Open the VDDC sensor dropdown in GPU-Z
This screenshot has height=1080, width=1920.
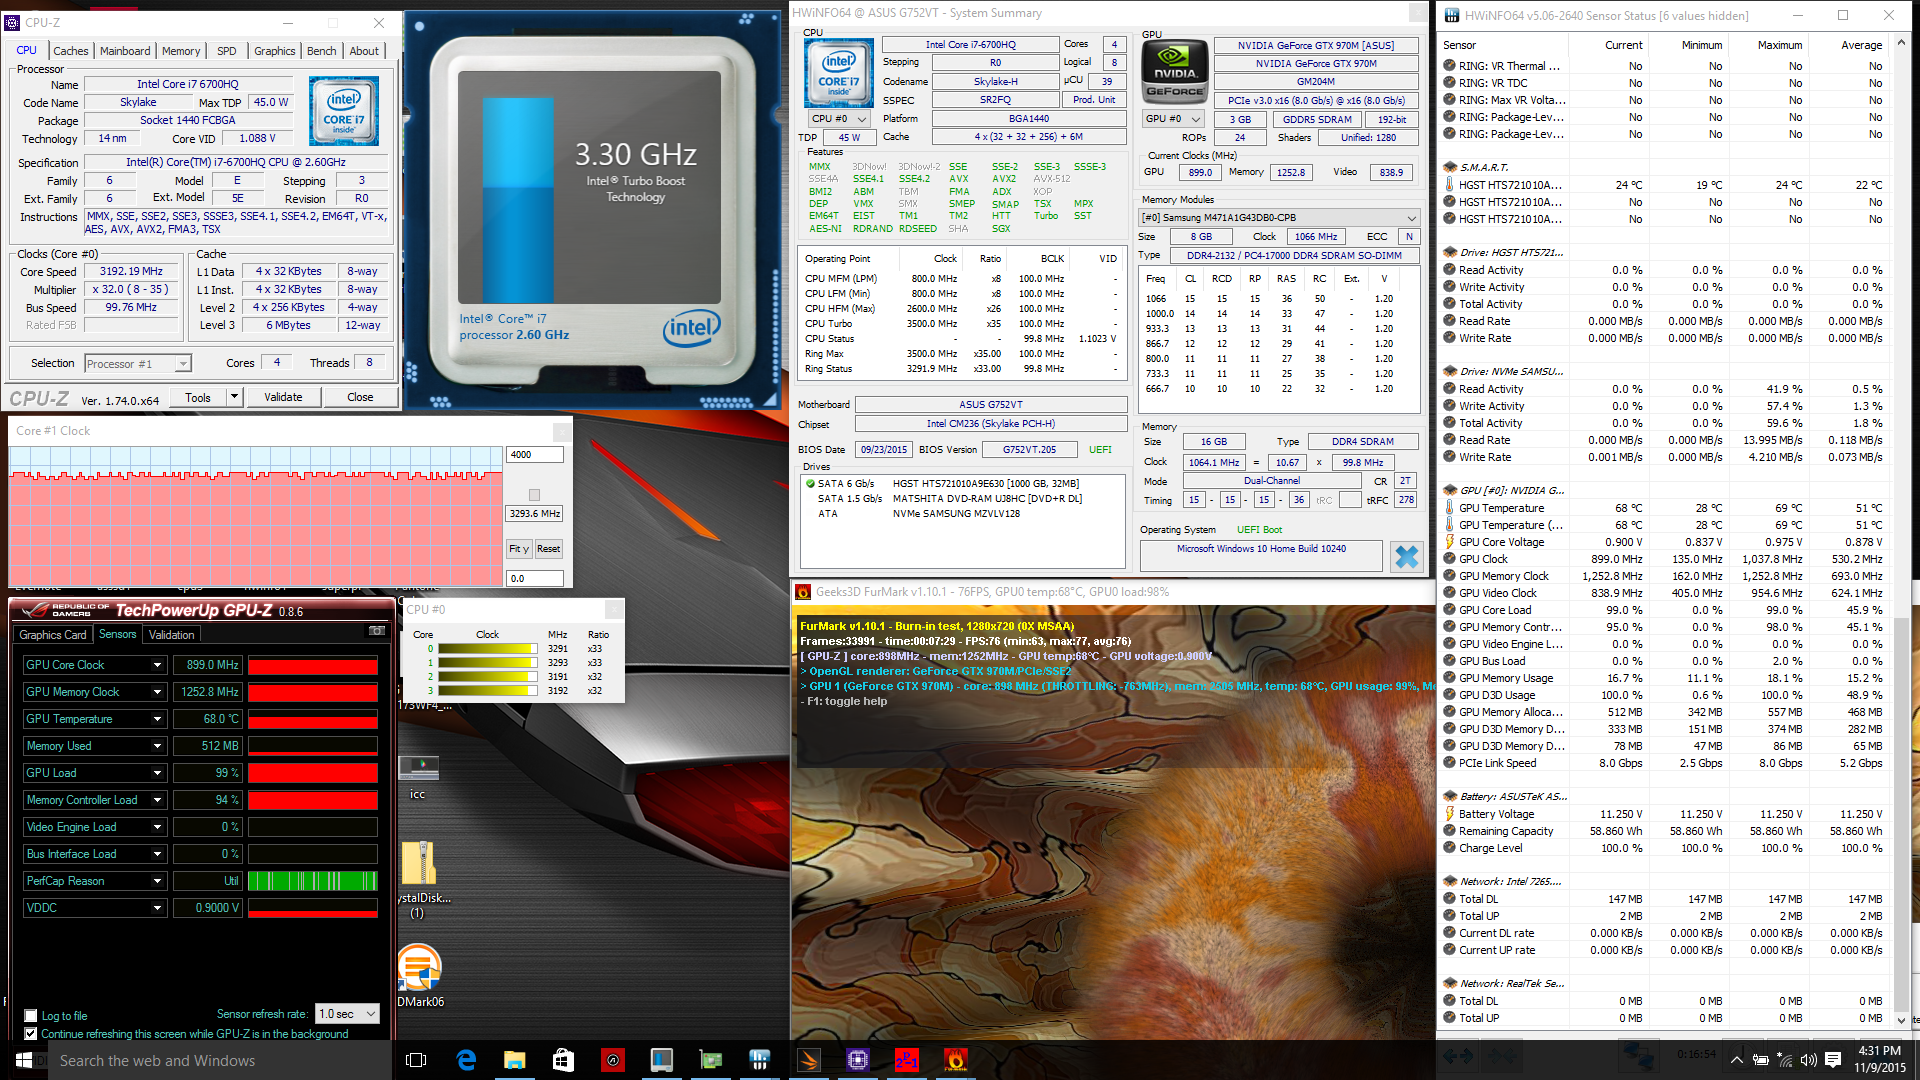157,908
